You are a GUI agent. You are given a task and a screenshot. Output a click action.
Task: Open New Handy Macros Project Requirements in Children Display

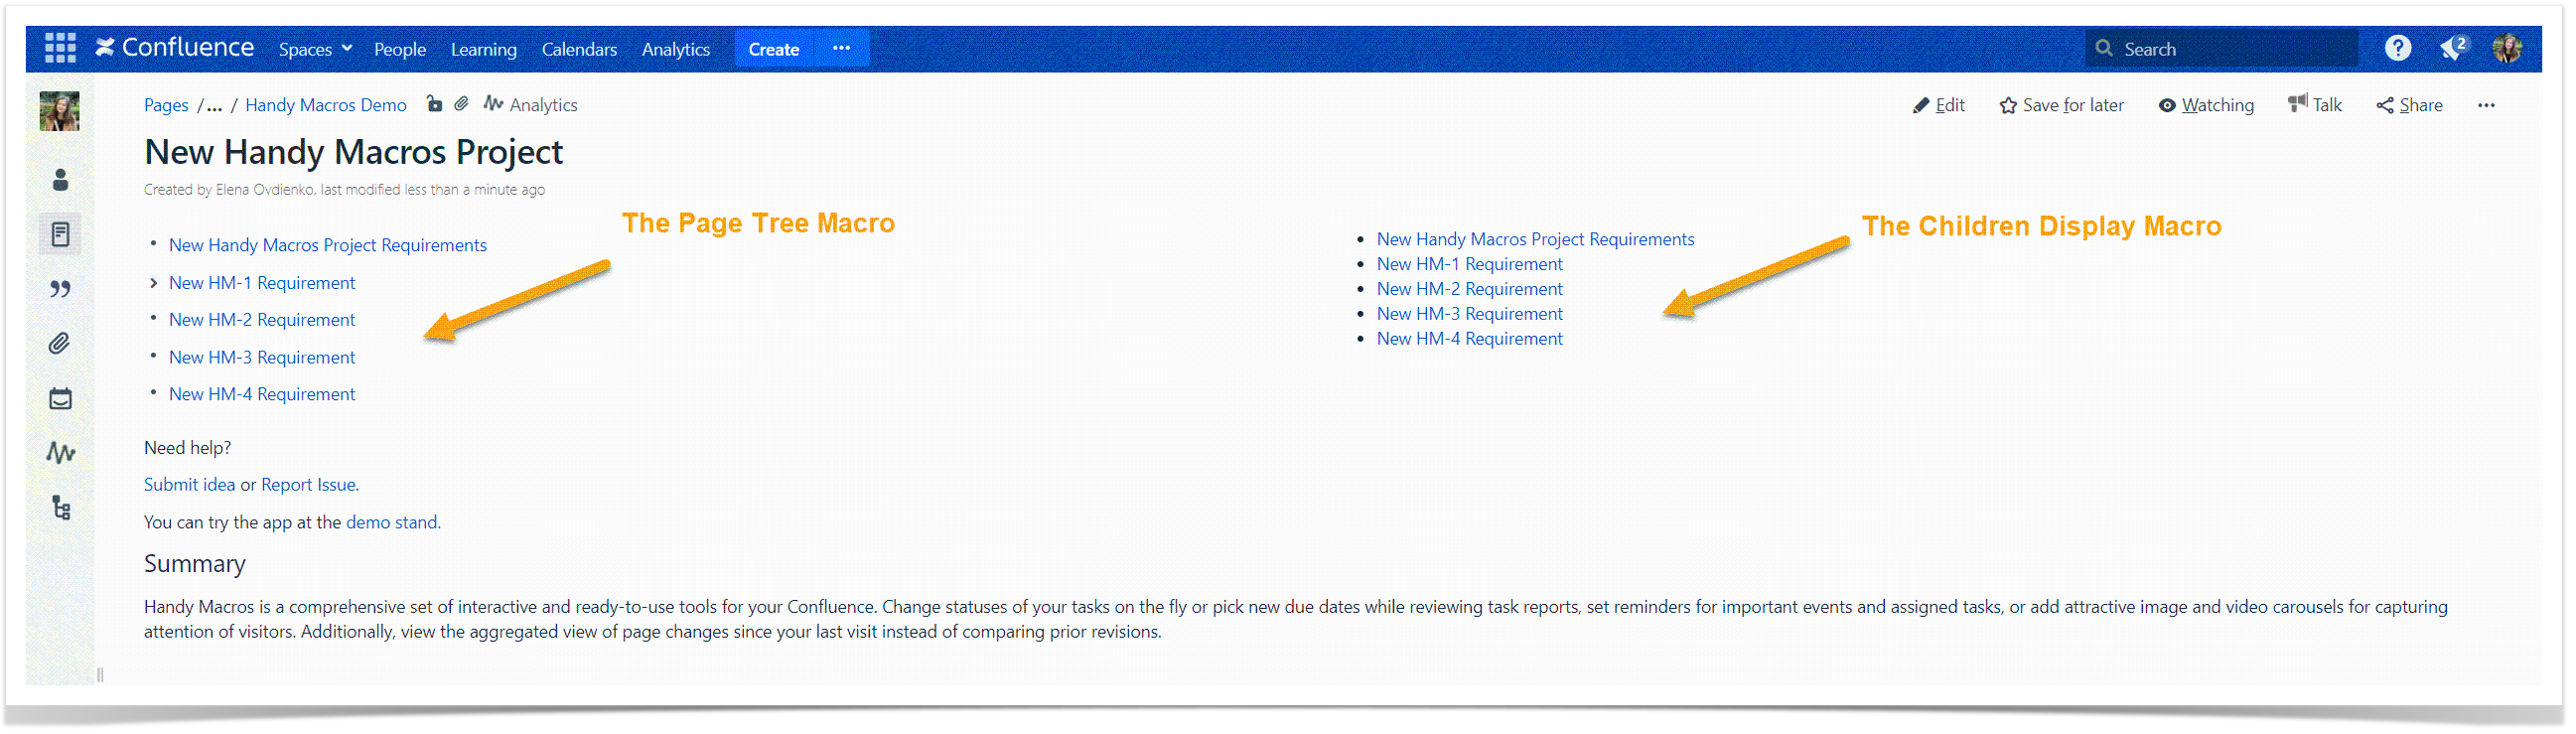1535,239
